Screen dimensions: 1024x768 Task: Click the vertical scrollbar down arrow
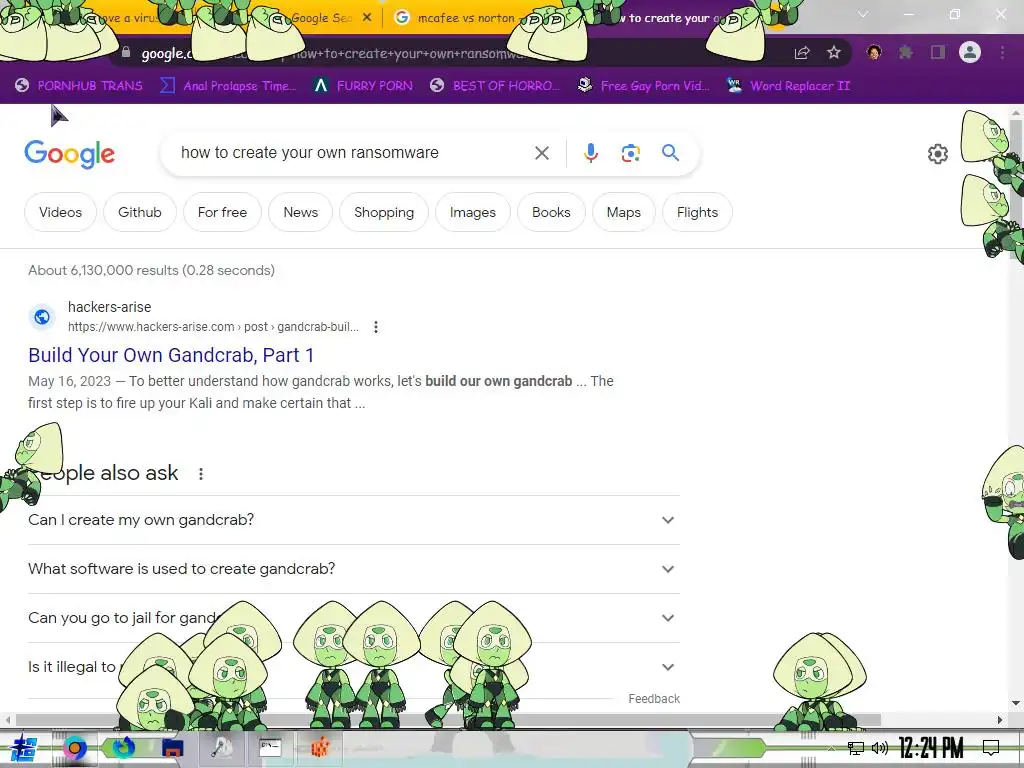(1016, 703)
